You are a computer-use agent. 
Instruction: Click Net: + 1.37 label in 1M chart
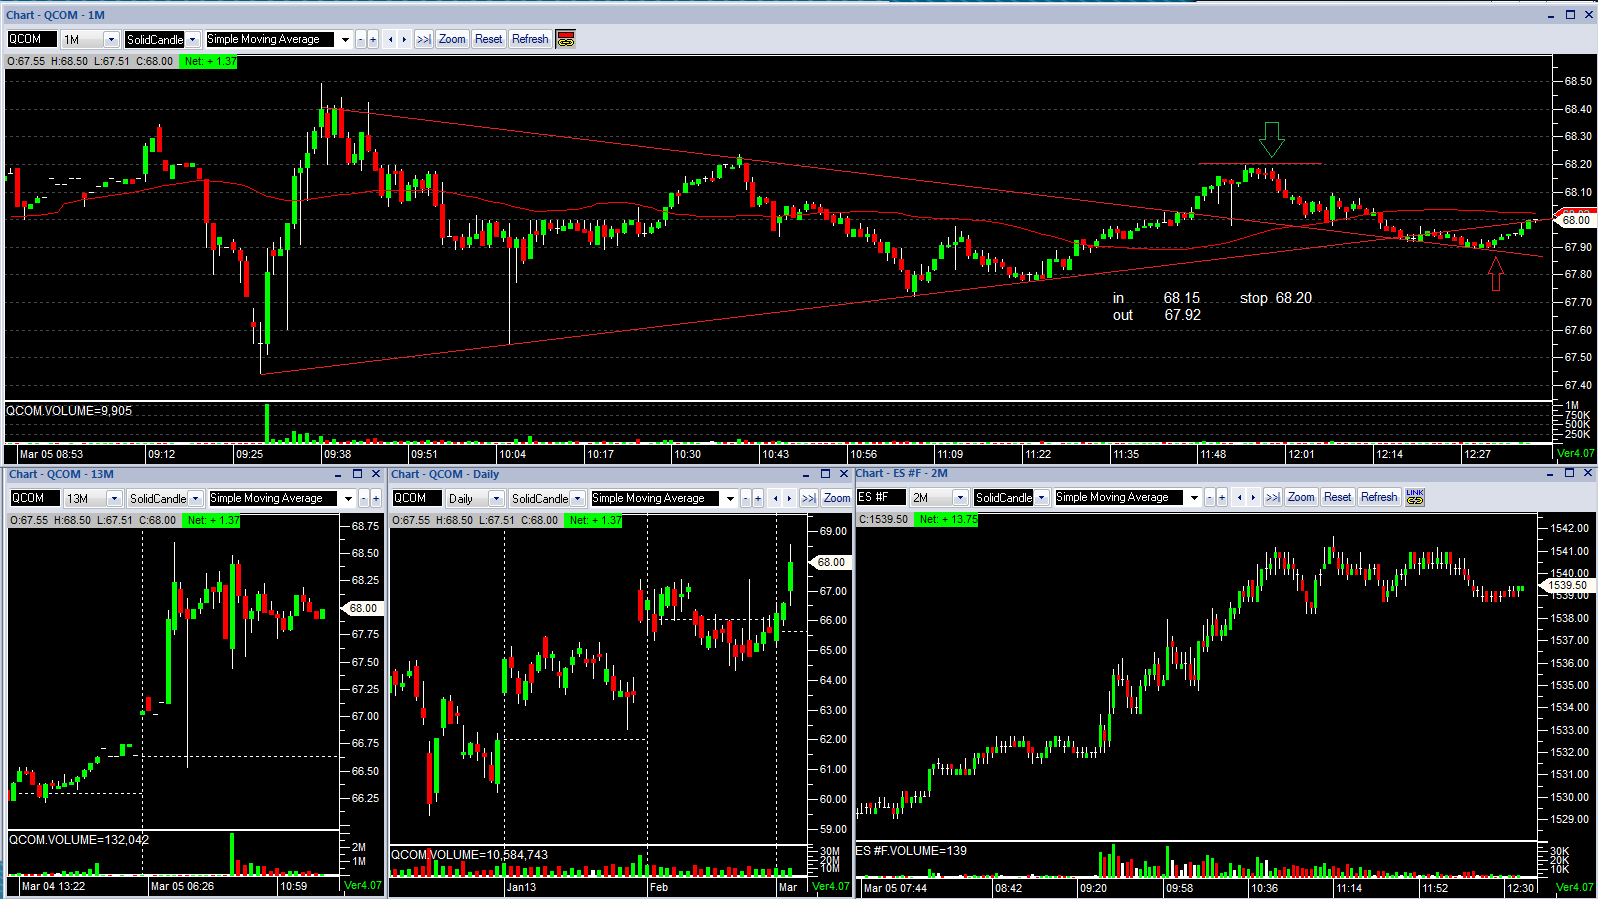210,62
